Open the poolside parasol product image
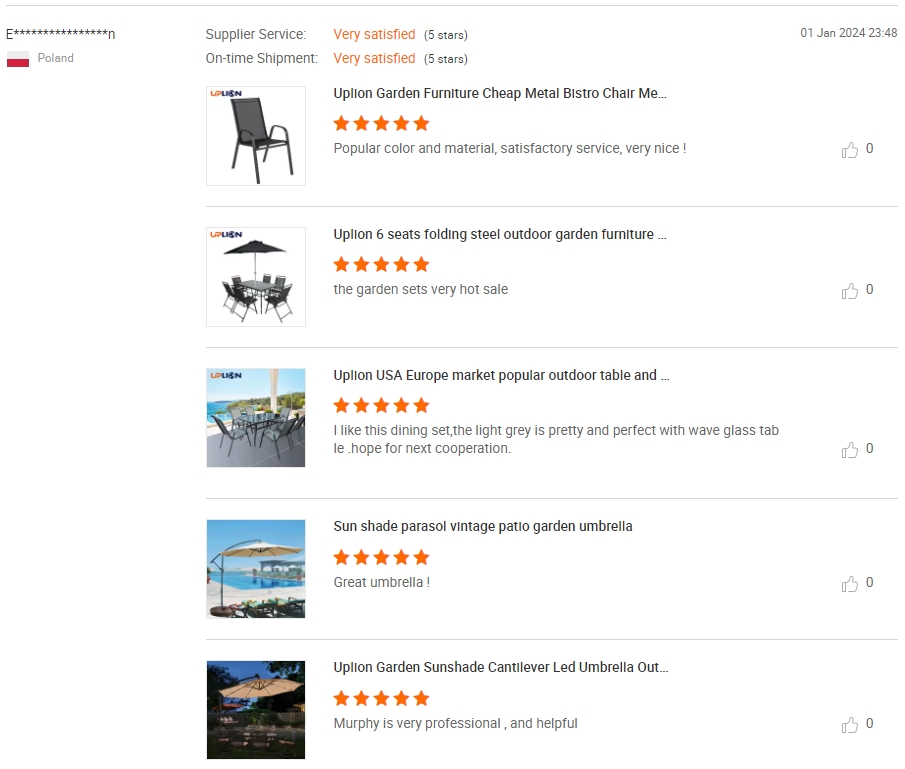905x769 pixels. pos(256,569)
